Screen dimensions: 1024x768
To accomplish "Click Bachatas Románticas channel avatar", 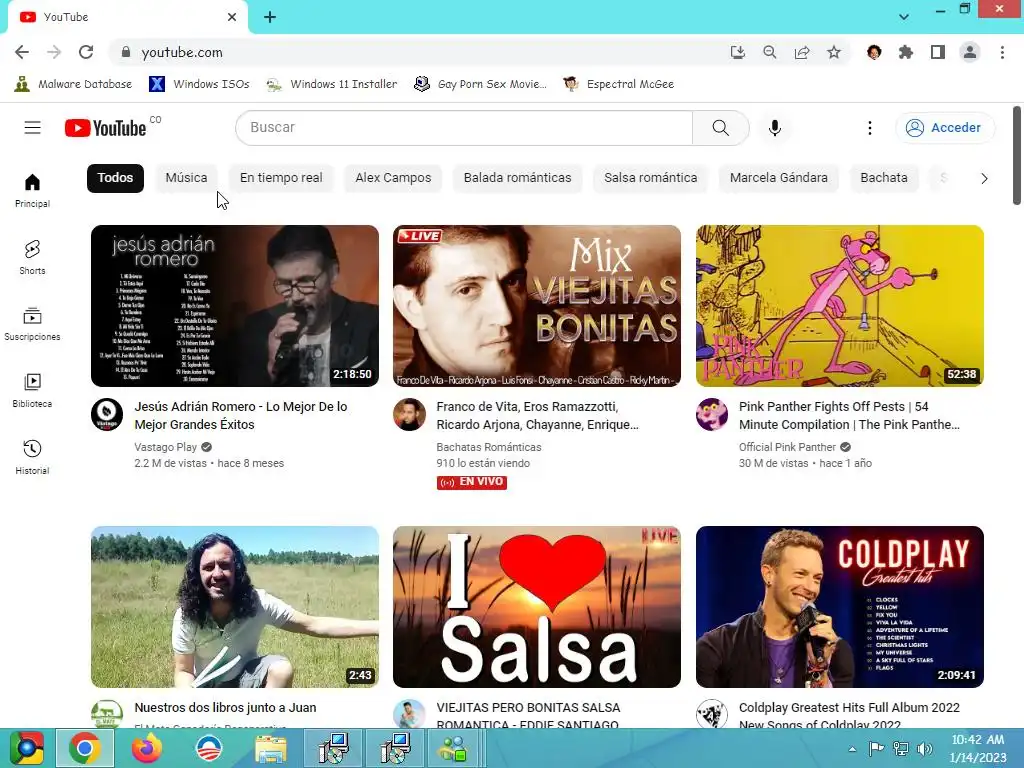I will pos(409,414).
